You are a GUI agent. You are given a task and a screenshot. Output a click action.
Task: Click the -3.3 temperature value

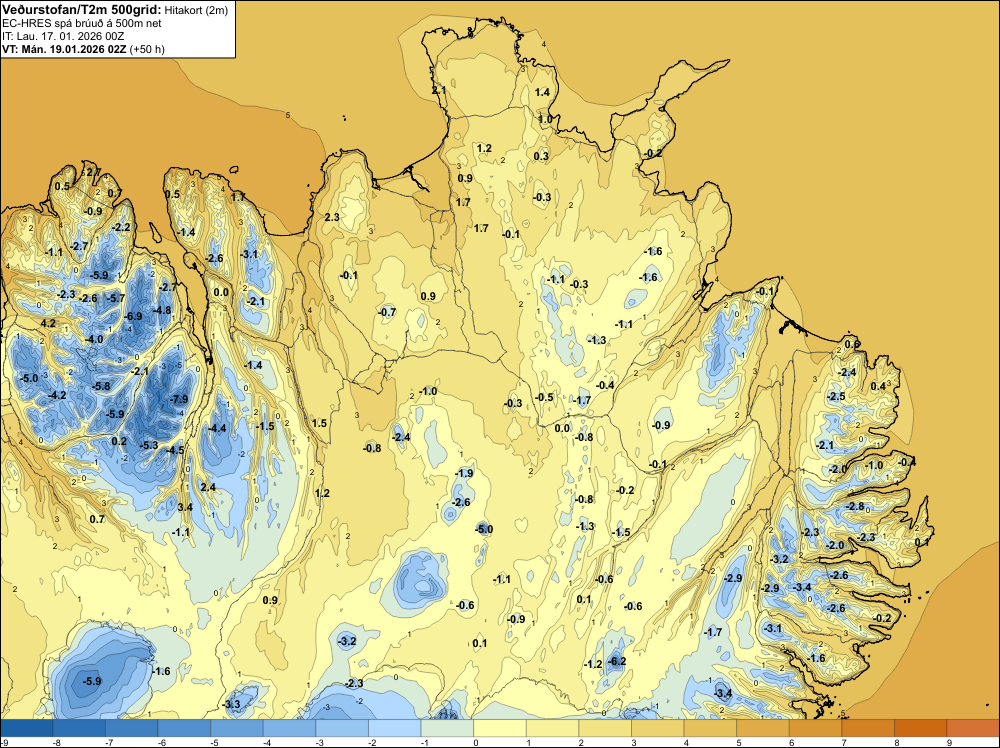click(x=232, y=704)
